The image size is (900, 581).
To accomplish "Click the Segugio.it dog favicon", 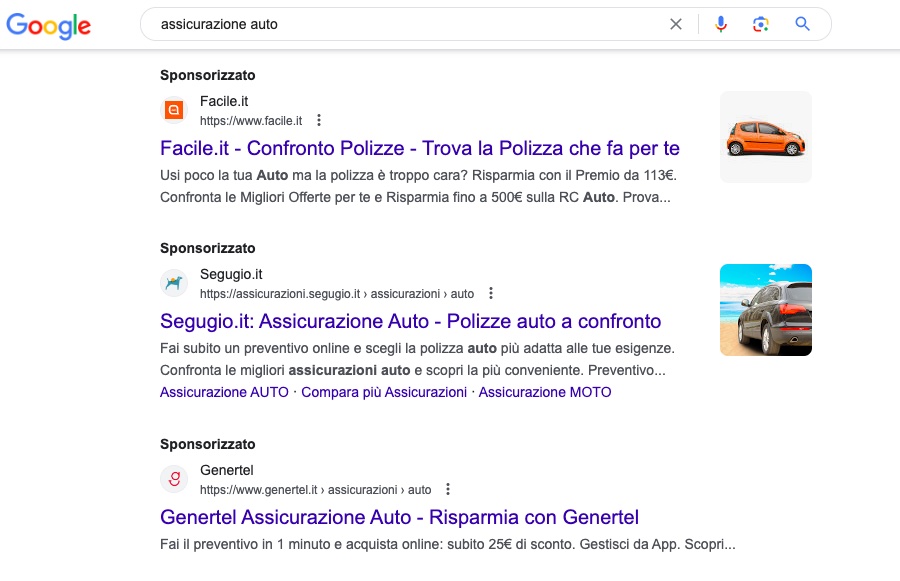I will point(174,283).
